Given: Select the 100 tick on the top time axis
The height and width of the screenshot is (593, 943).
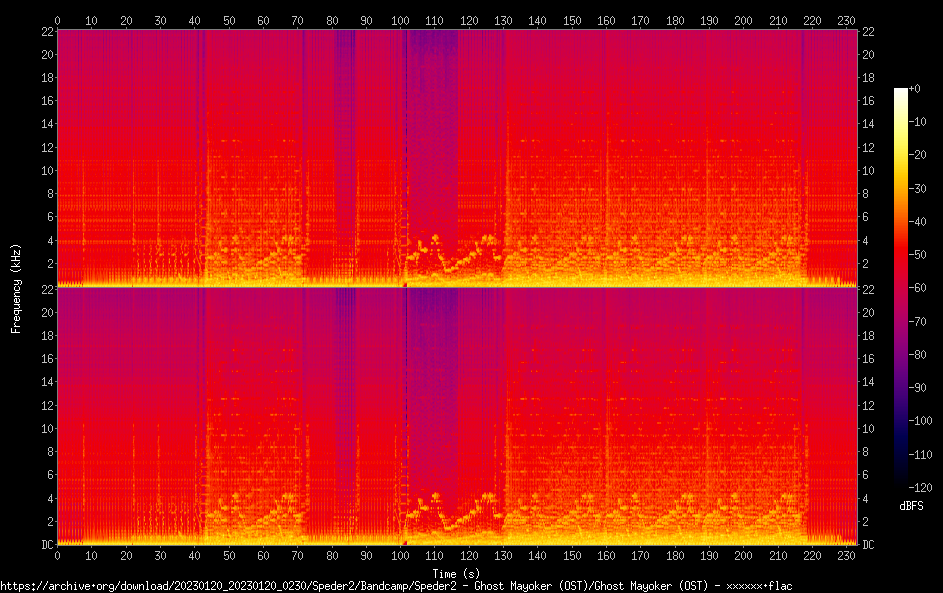Looking at the screenshot, I should coord(400,20).
